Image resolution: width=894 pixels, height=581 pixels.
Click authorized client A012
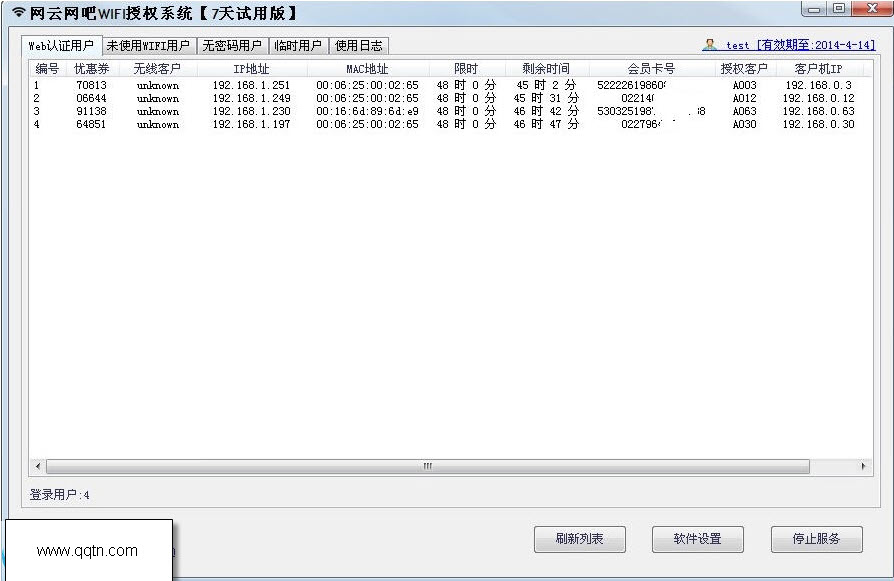click(745, 98)
